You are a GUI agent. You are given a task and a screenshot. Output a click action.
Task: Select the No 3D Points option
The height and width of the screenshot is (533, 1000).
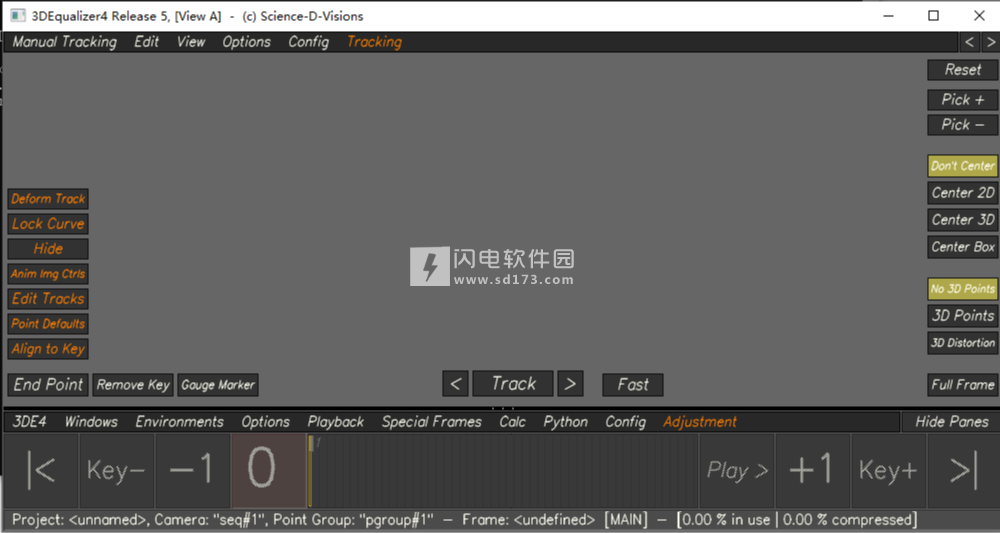pos(962,289)
